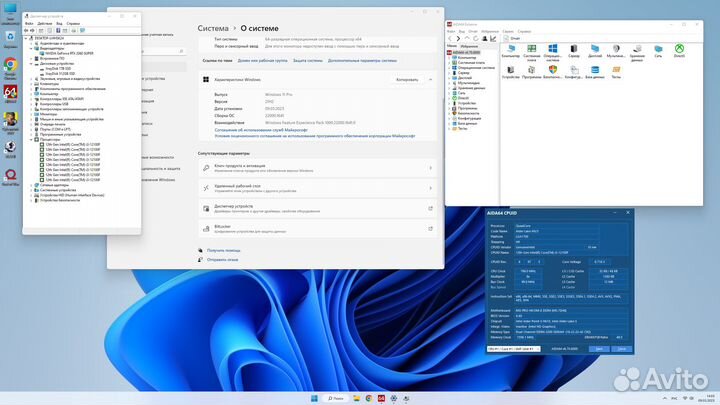720x405 pixels.
Task: Expand Системная плата in AIDA64 tree
Action: point(450,62)
